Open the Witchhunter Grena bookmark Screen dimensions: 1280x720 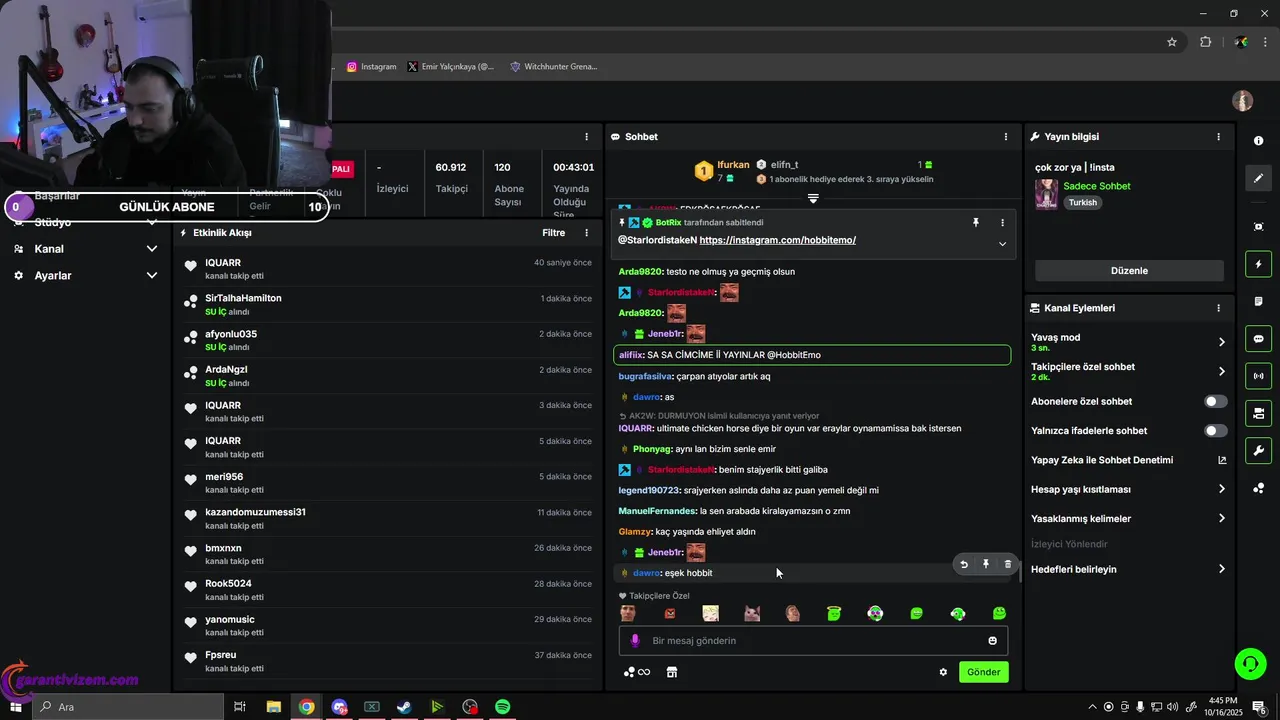(x=553, y=67)
